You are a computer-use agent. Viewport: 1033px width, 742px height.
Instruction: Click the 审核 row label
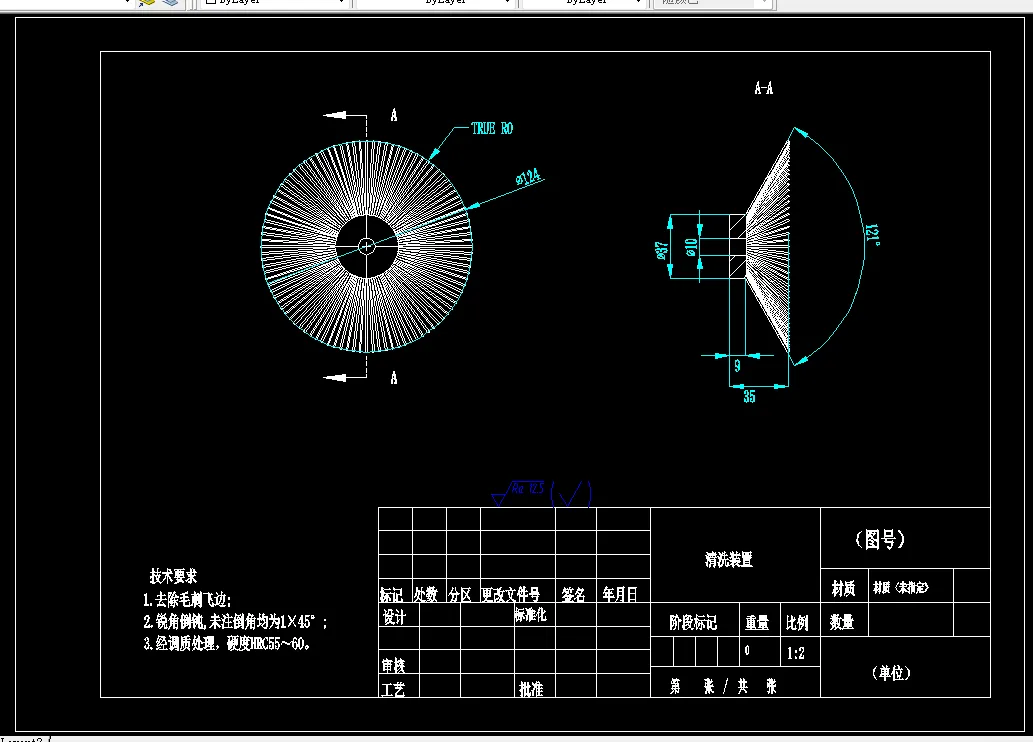[x=393, y=666]
